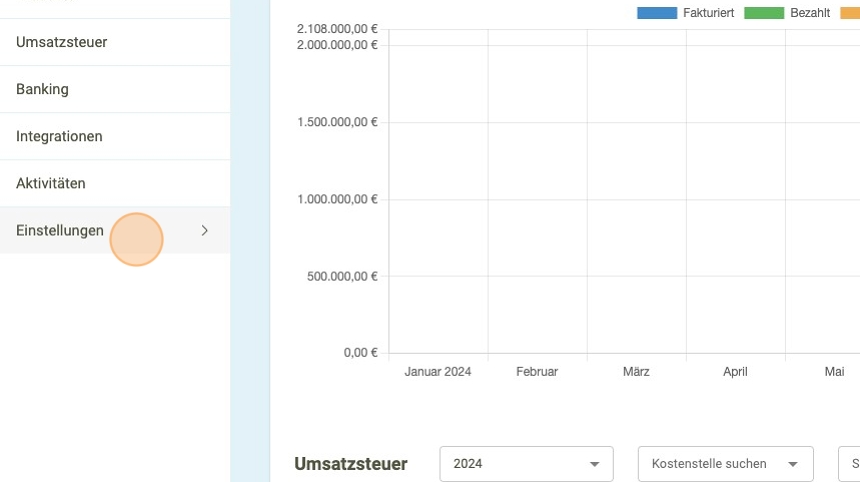This screenshot has width=860, height=482.
Task: Open Aktivitäten in the sidebar
Action: [115, 184]
